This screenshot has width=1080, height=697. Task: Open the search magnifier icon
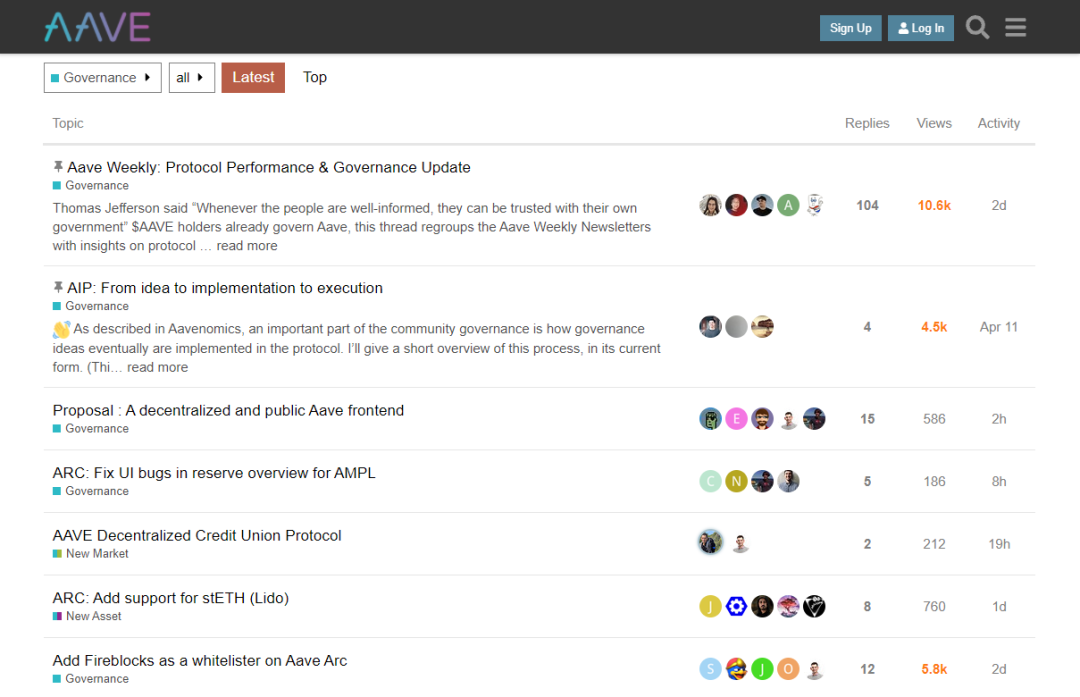pyautogui.click(x=977, y=28)
